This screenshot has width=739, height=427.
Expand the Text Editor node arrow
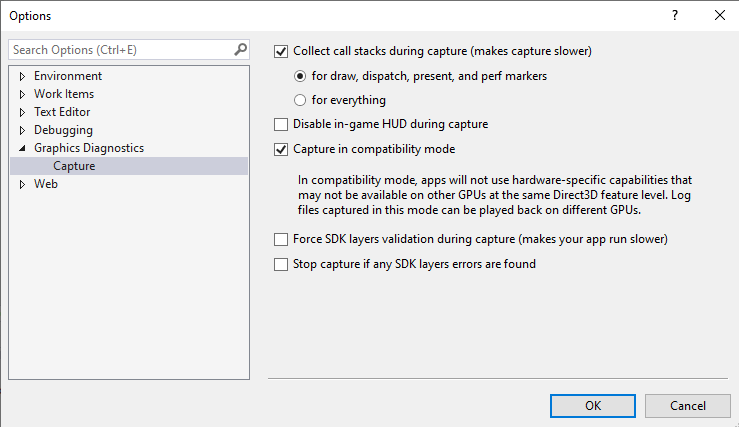click(22, 112)
